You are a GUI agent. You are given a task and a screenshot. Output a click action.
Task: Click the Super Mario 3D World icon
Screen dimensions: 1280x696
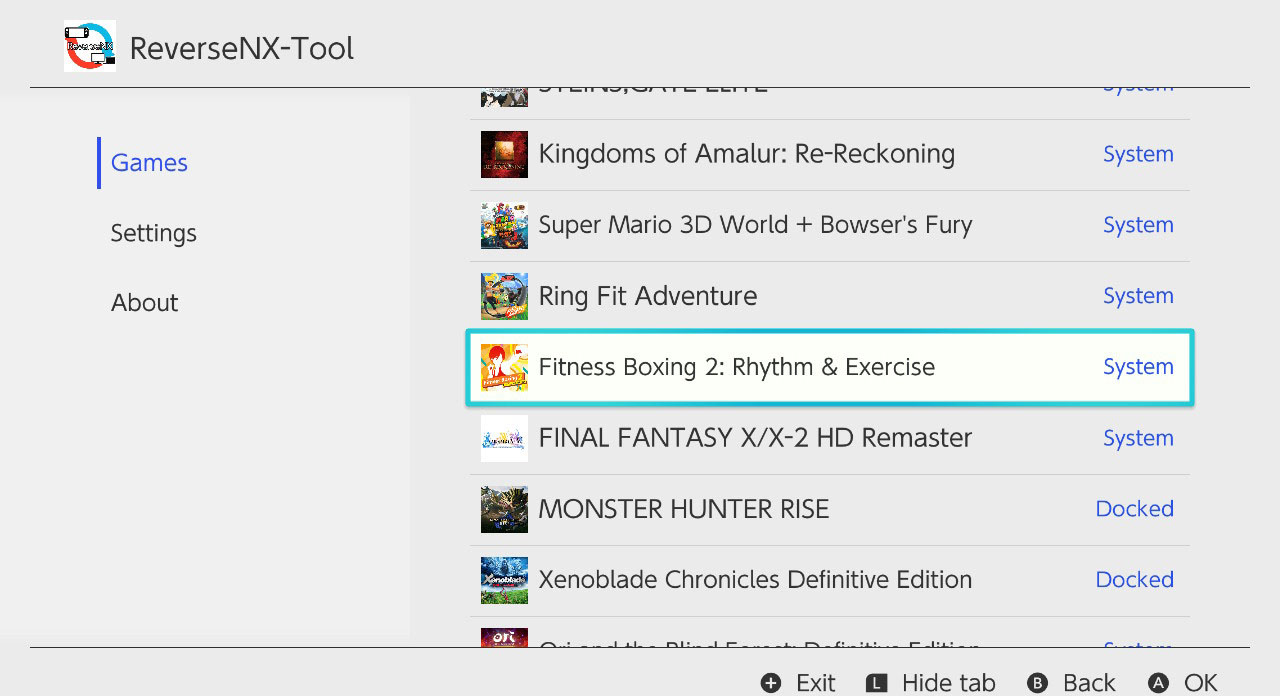click(504, 225)
